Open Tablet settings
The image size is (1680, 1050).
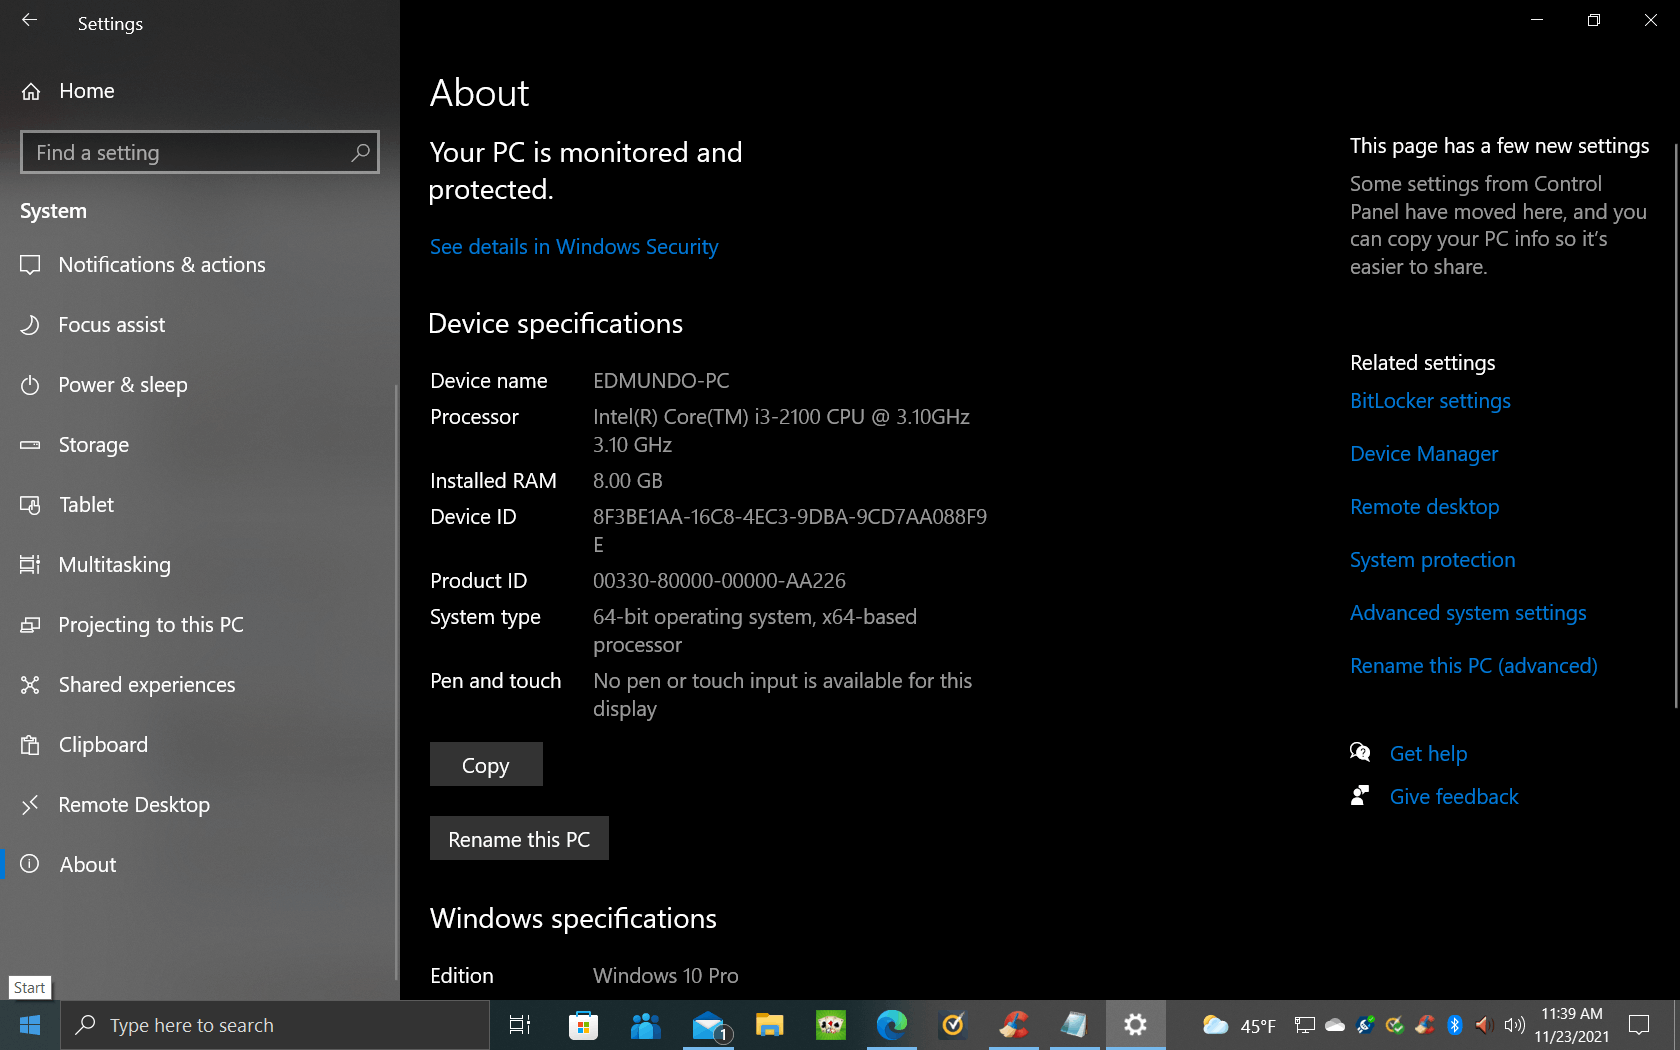[200, 505]
